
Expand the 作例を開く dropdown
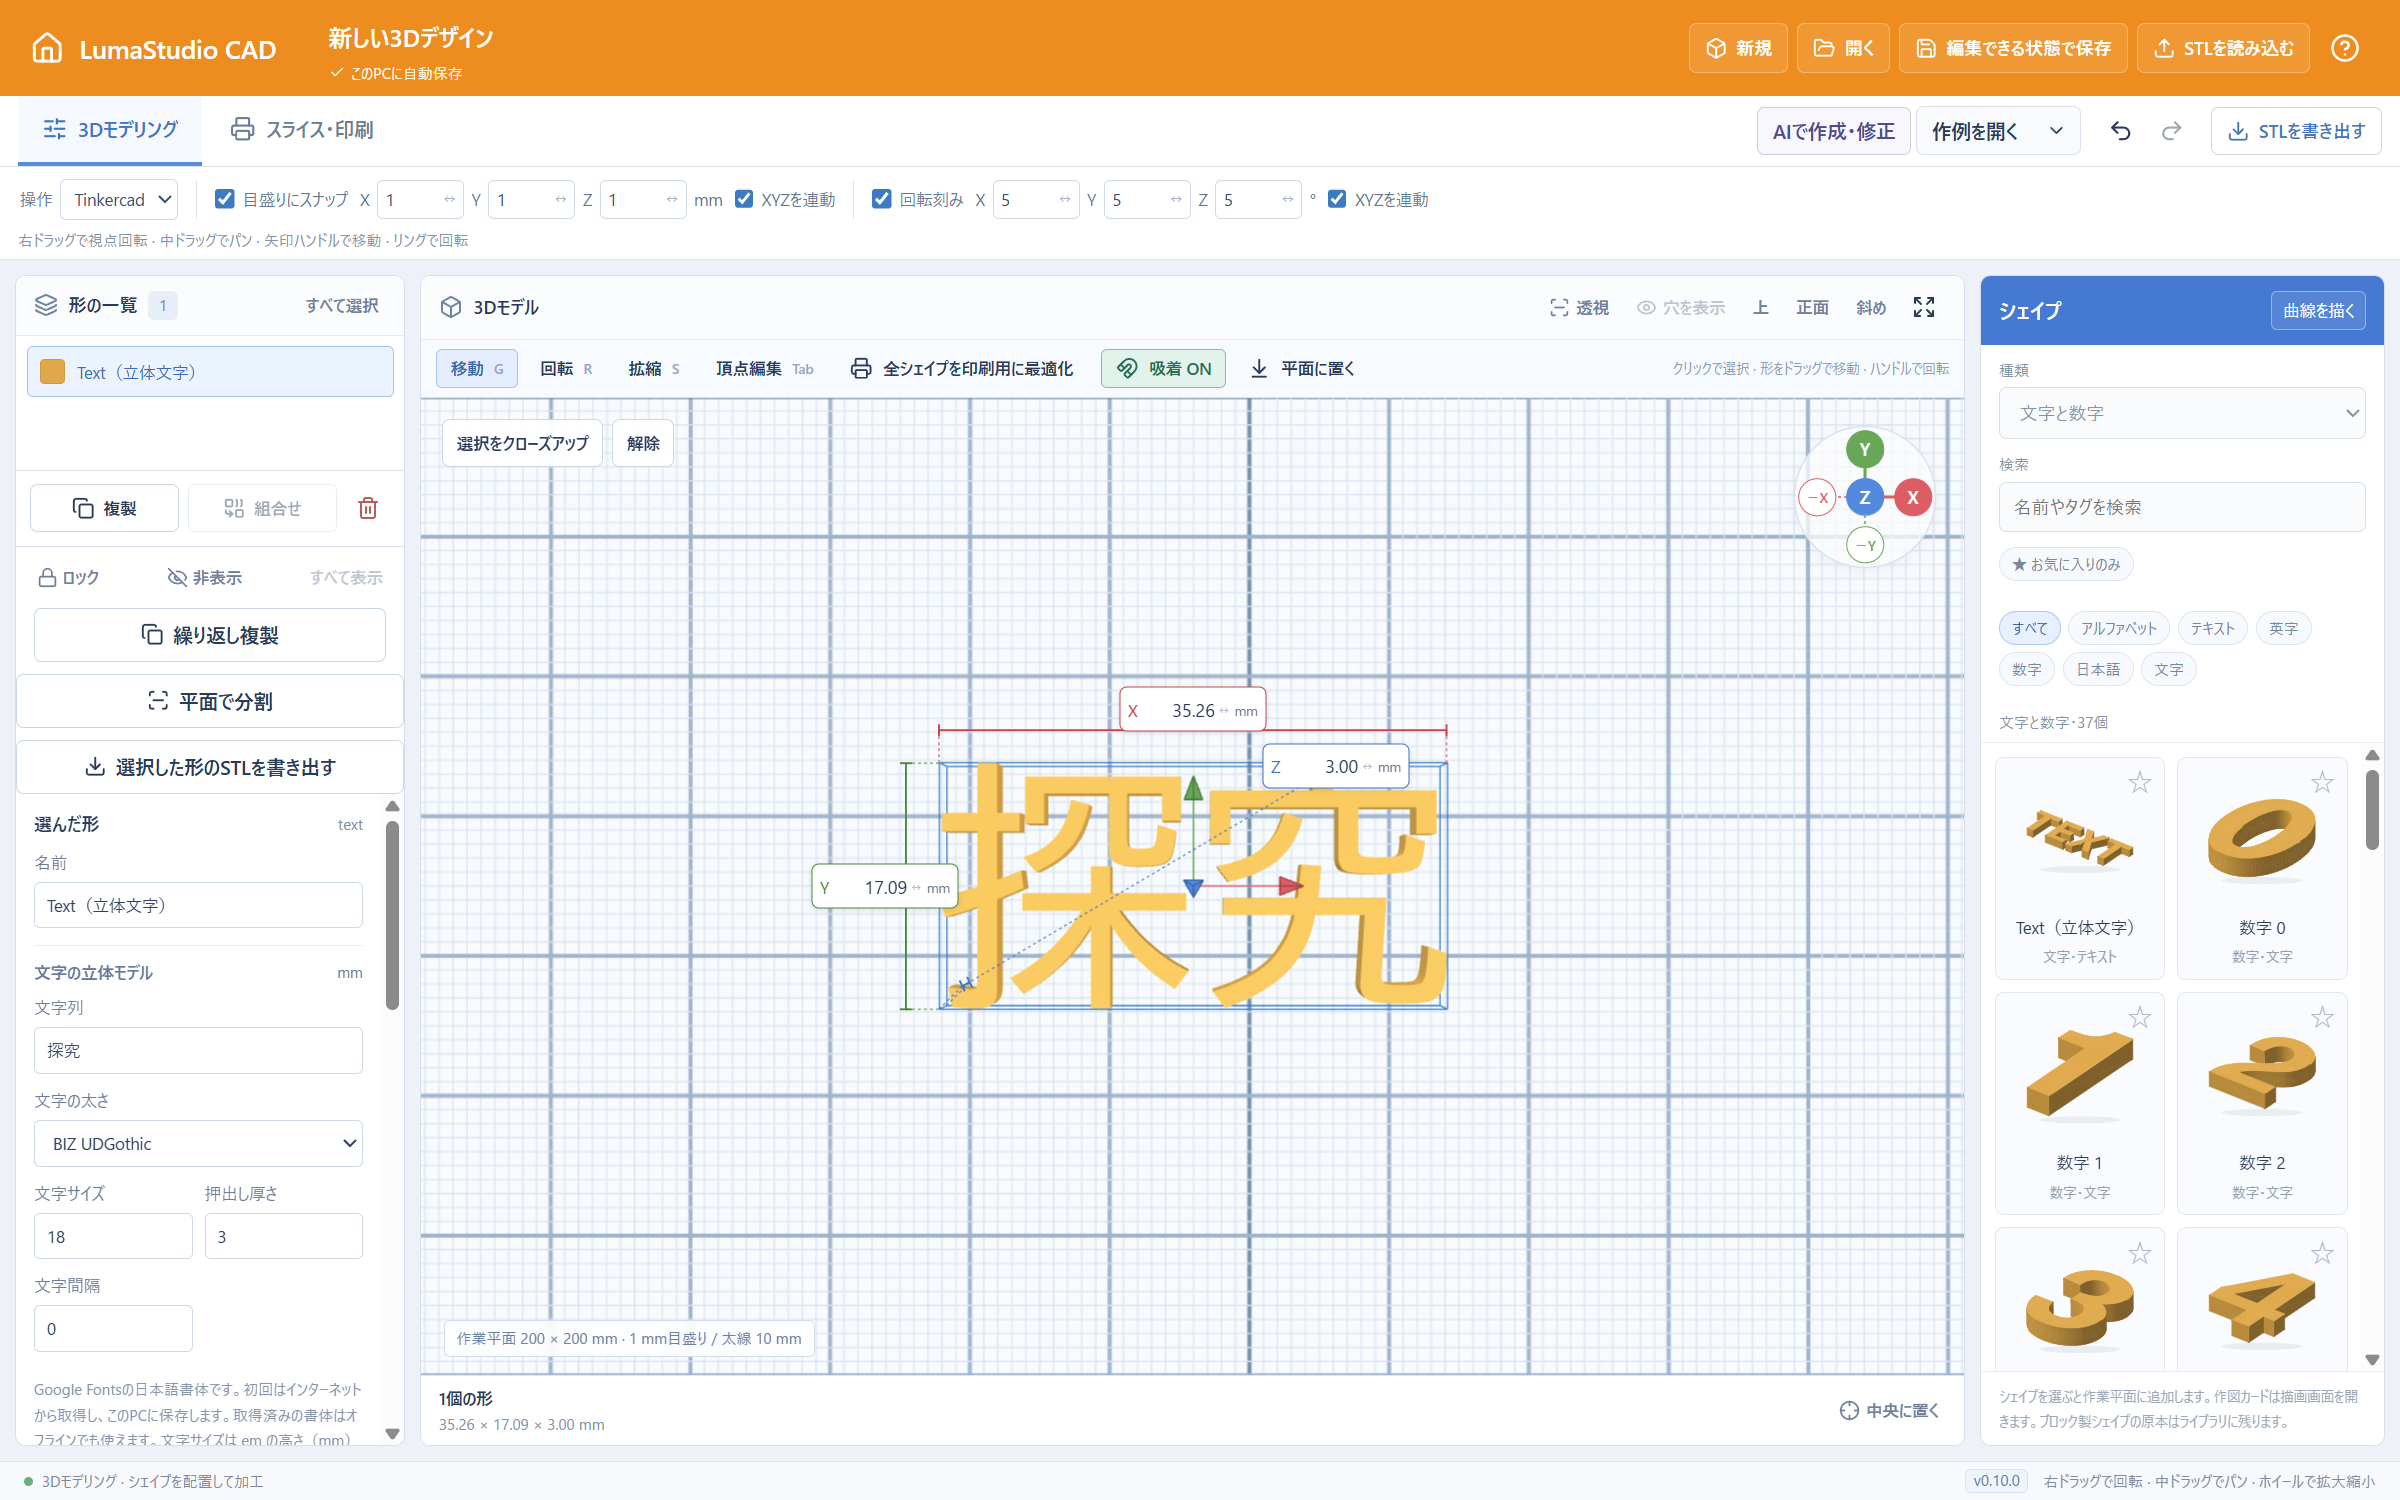tap(1997, 131)
